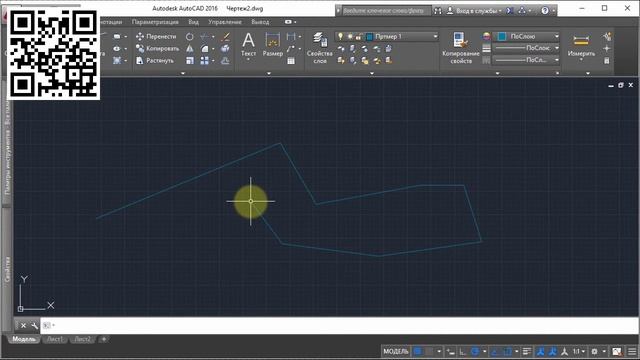Open the Управление ribbon tab
Viewport: 640px width, 360px height.
[225, 22]
